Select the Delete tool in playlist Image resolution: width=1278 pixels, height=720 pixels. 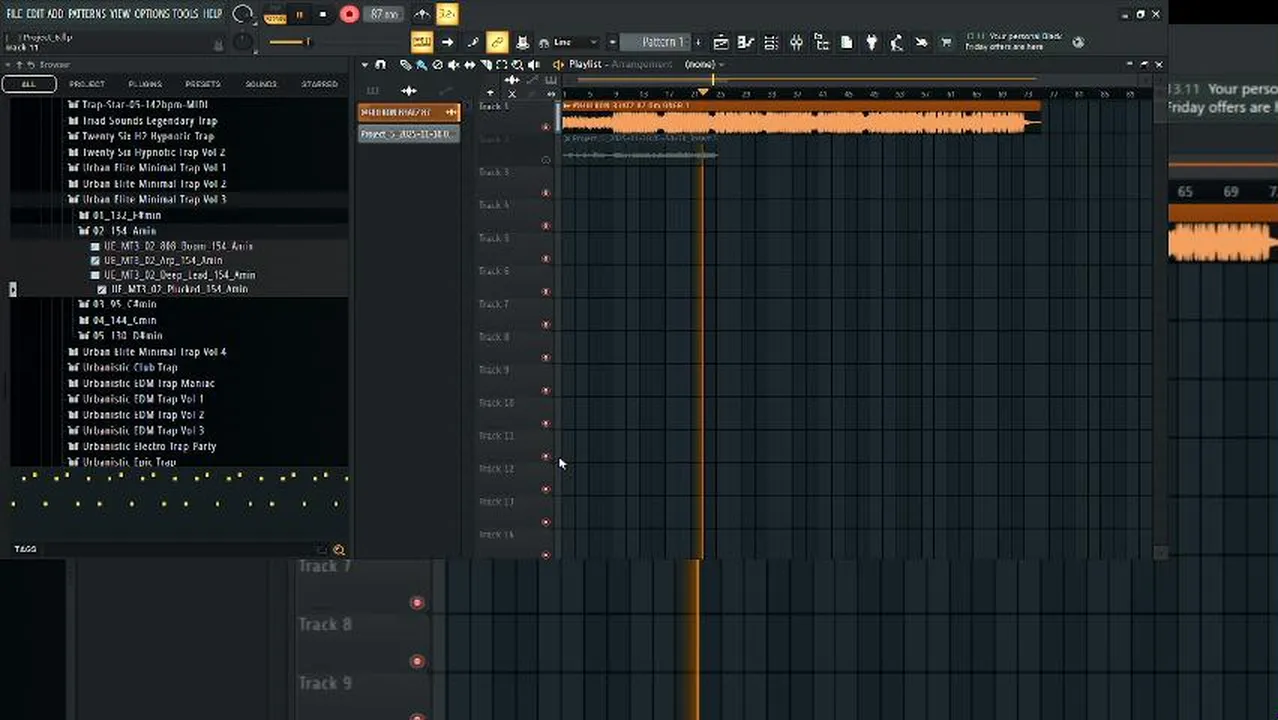[437, 64]
